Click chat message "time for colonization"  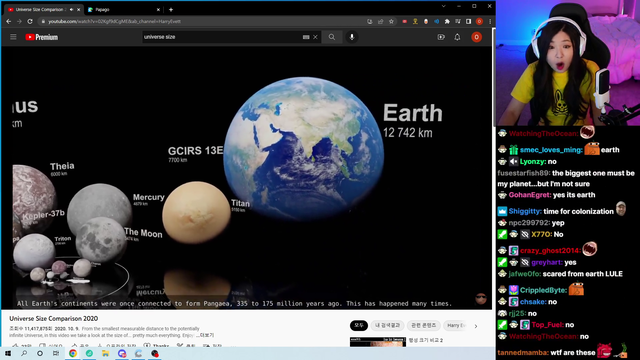(578, 211)
